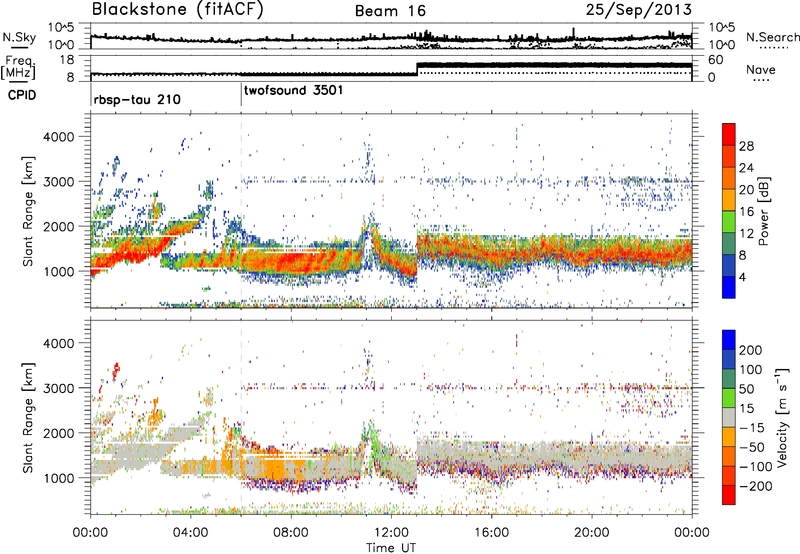This screenshot has width=800, height=554.
Task: Click the 'twofsound 3501' CPID marker
Action: pos(293,91)
